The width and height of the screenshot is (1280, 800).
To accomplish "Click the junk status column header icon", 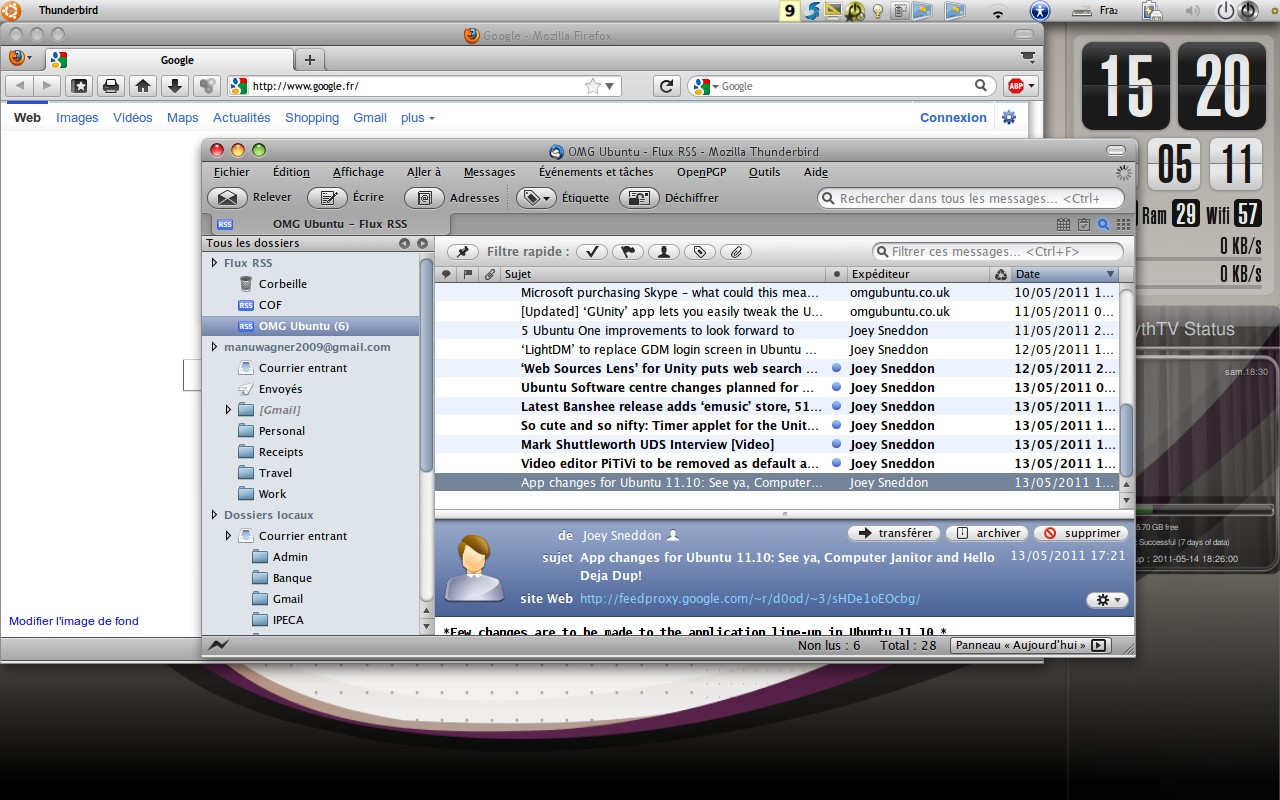I will 1001,274.
